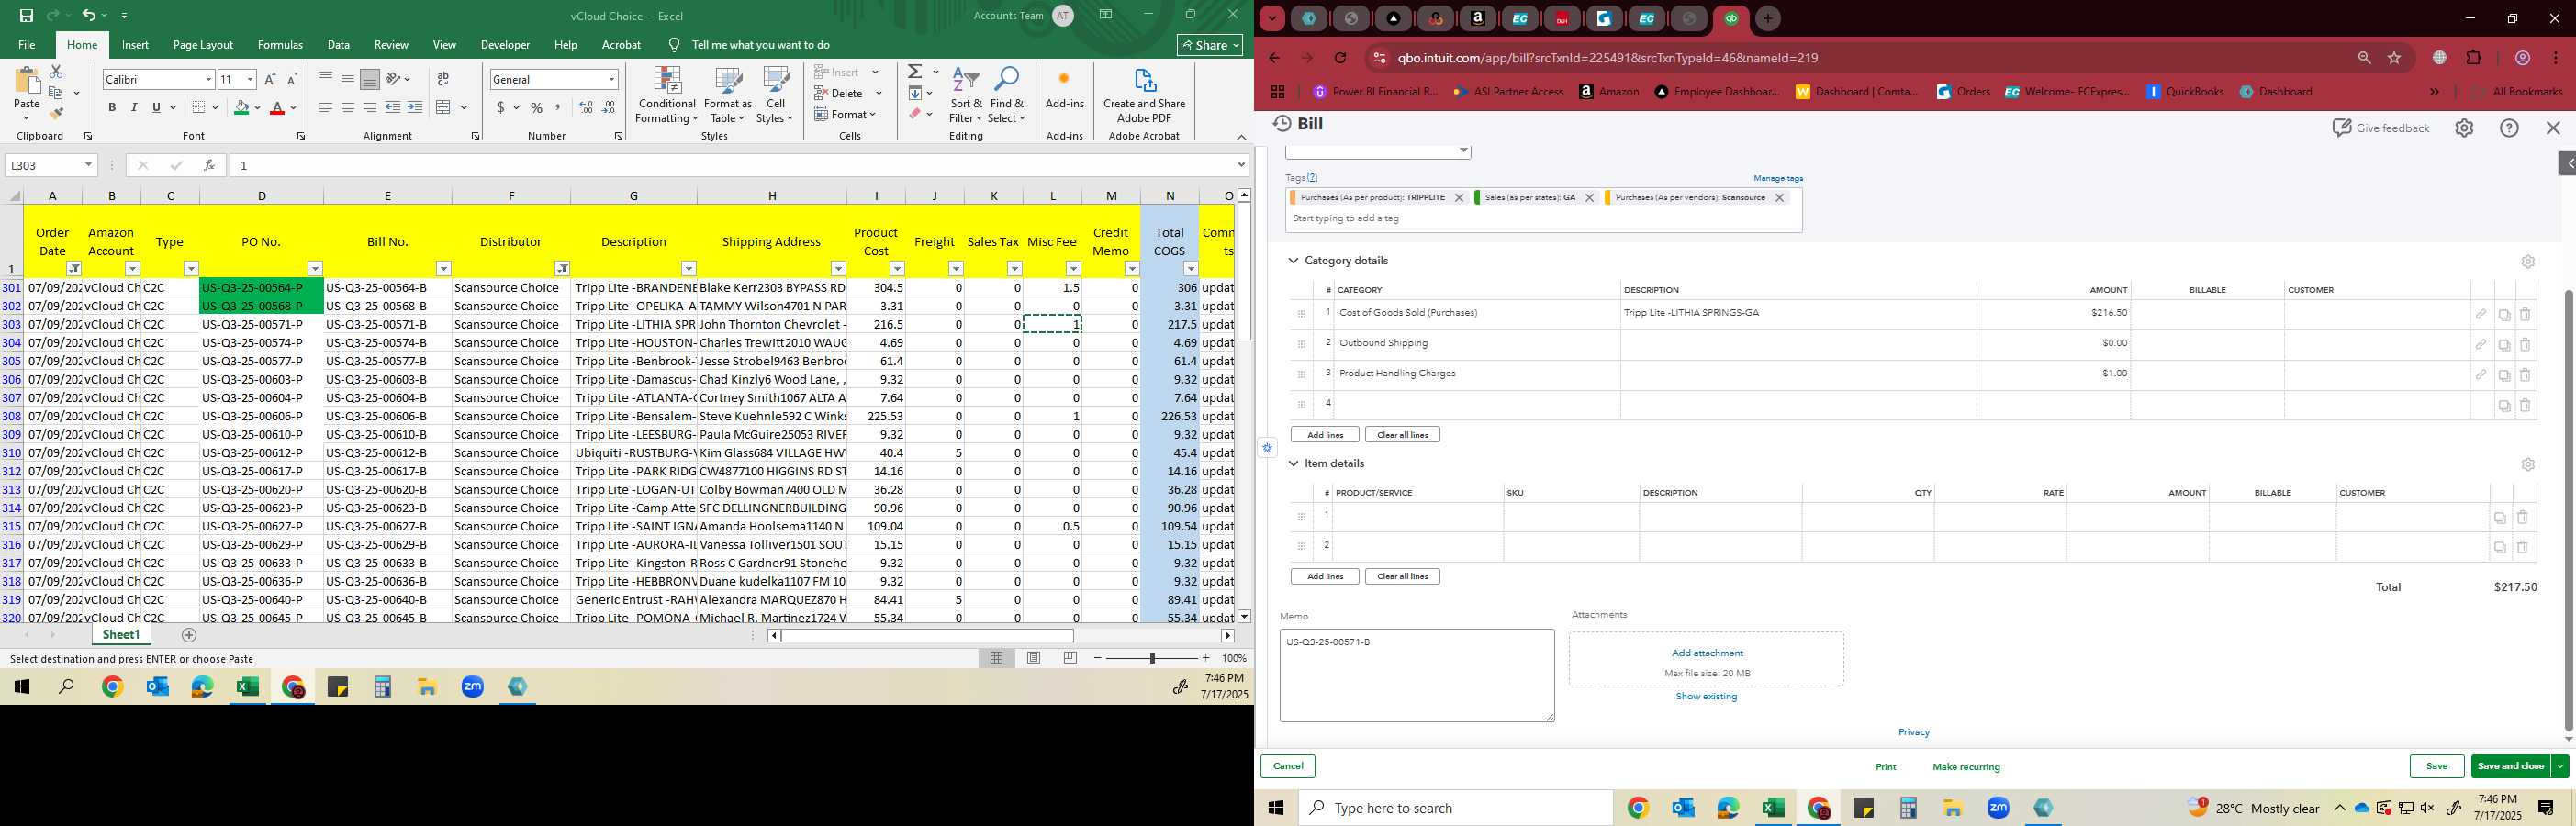Click the AutoSum sigma icon

914,72
